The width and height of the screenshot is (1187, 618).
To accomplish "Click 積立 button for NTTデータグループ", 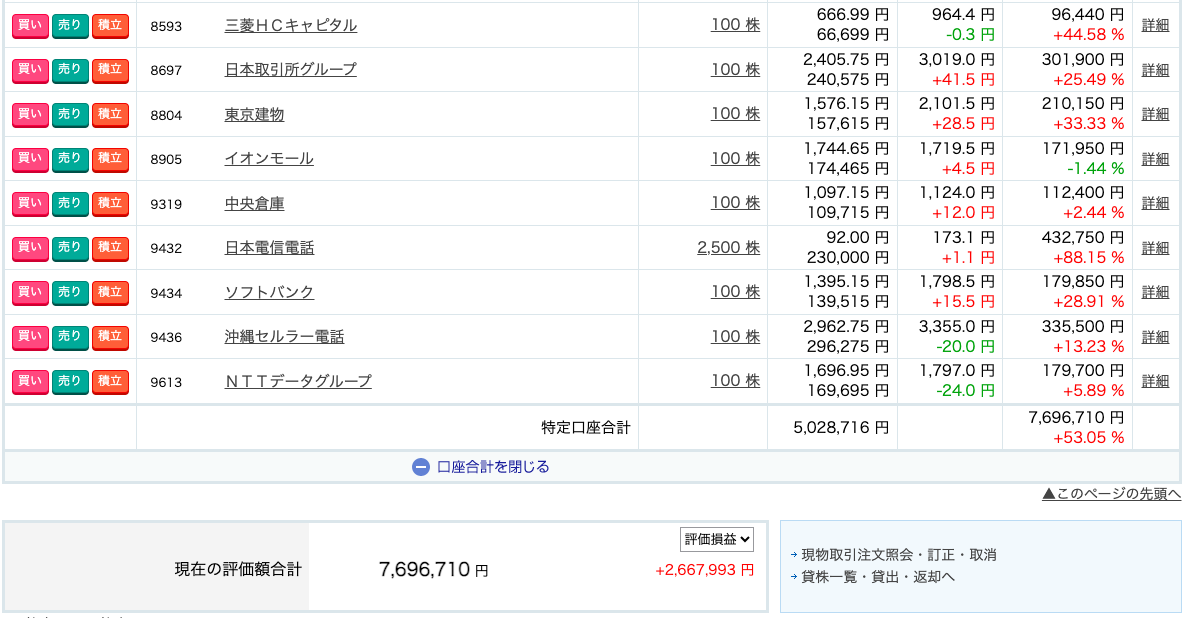I will (x=110, y=381).
